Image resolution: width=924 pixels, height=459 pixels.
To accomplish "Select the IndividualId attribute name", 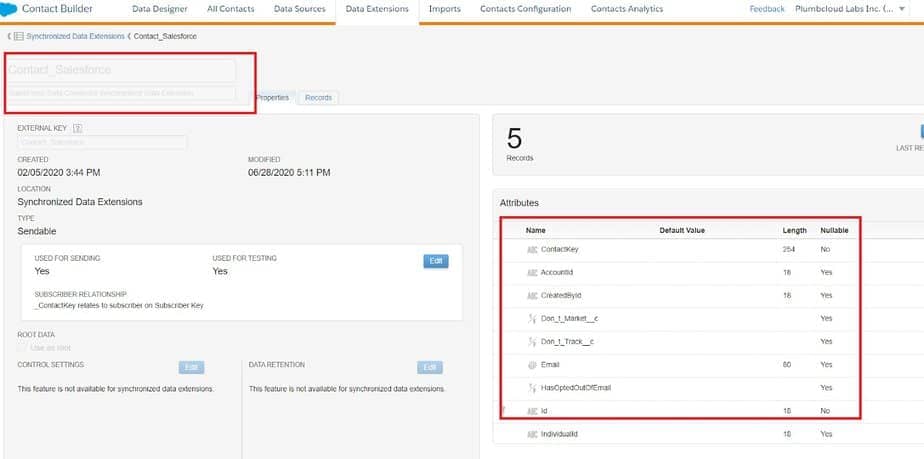I will 559,434.
